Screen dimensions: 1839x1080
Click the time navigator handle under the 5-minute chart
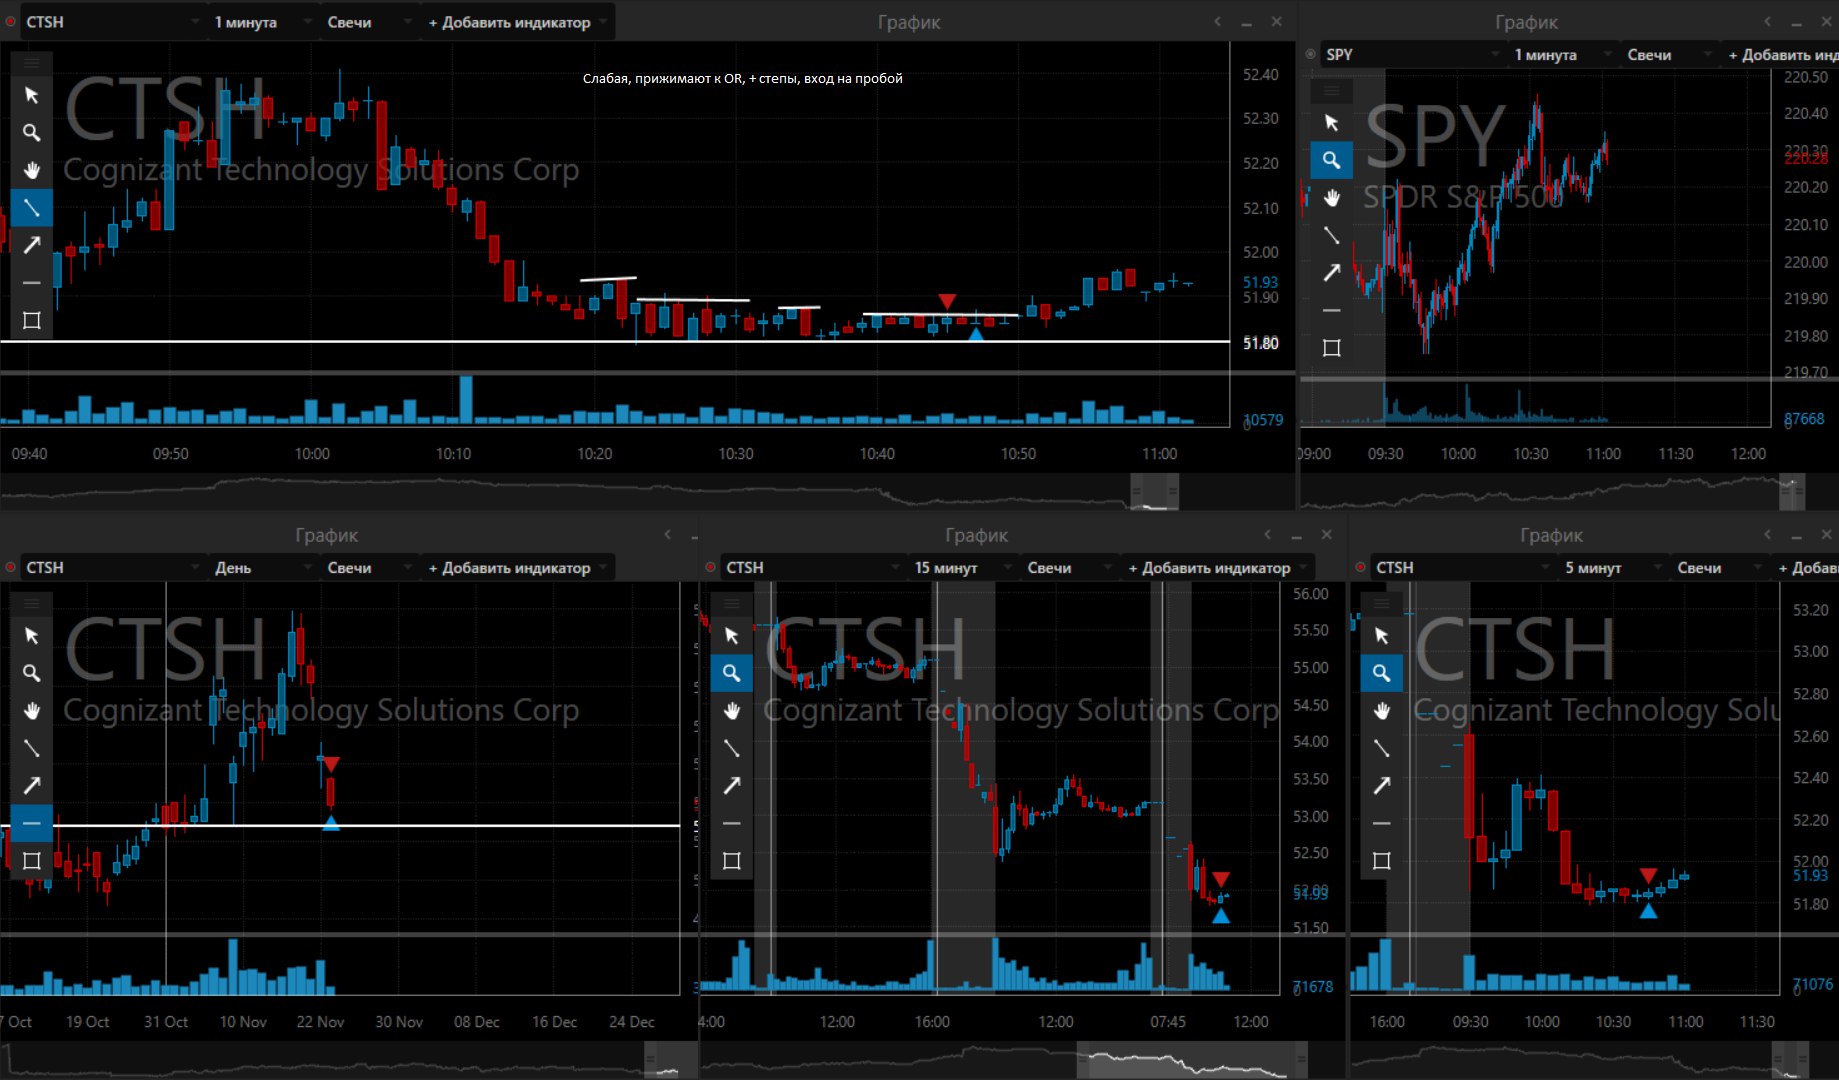pos(1790,1060)
